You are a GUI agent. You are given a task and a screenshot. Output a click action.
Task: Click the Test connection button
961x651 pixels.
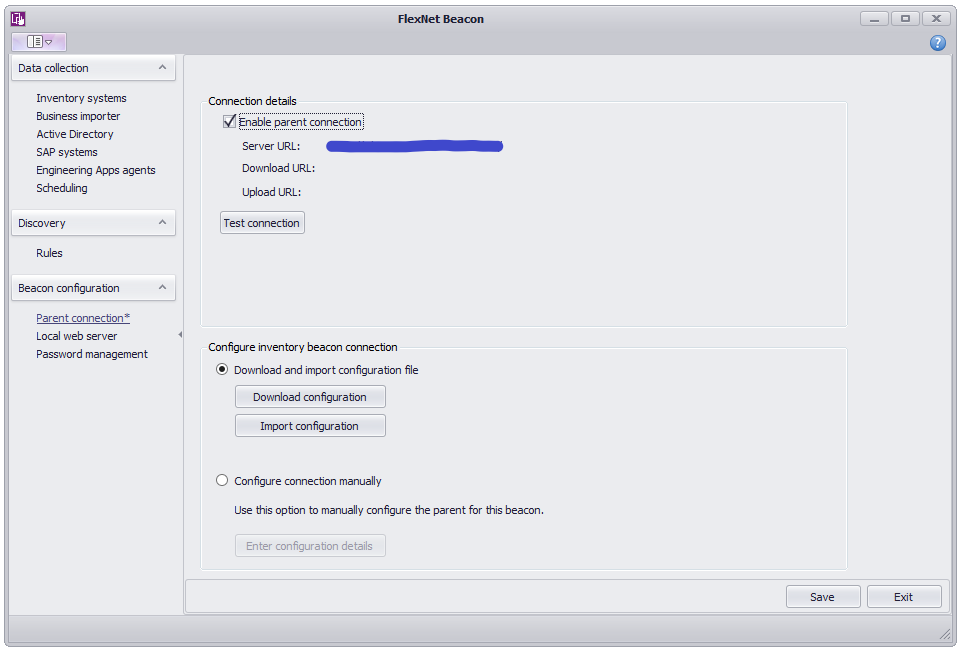point(262,223)
